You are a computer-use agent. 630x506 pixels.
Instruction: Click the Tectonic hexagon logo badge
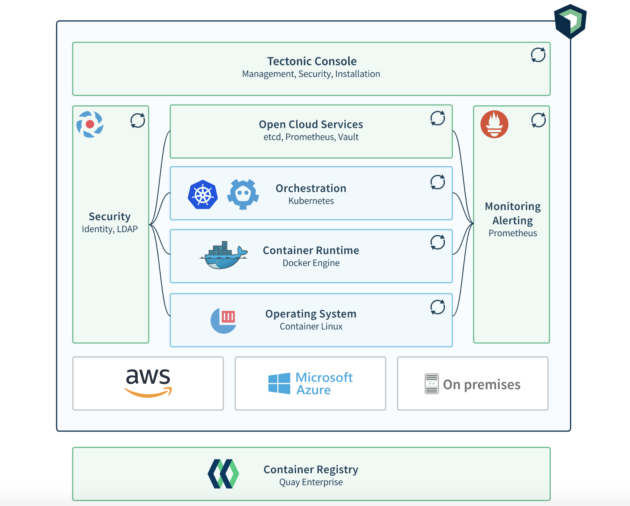pyautogui.click(x=570, y=21)
